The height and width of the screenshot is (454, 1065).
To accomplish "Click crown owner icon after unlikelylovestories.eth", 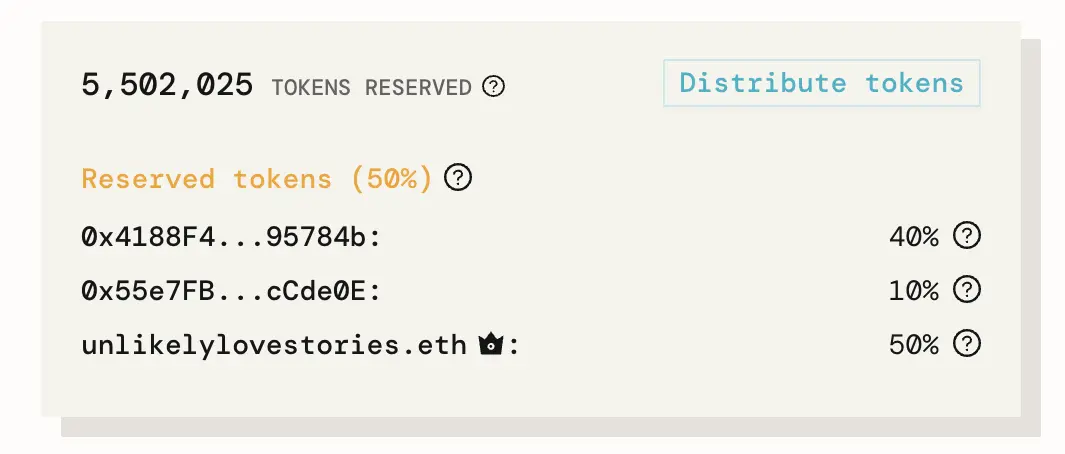I will tap(490, 346).
